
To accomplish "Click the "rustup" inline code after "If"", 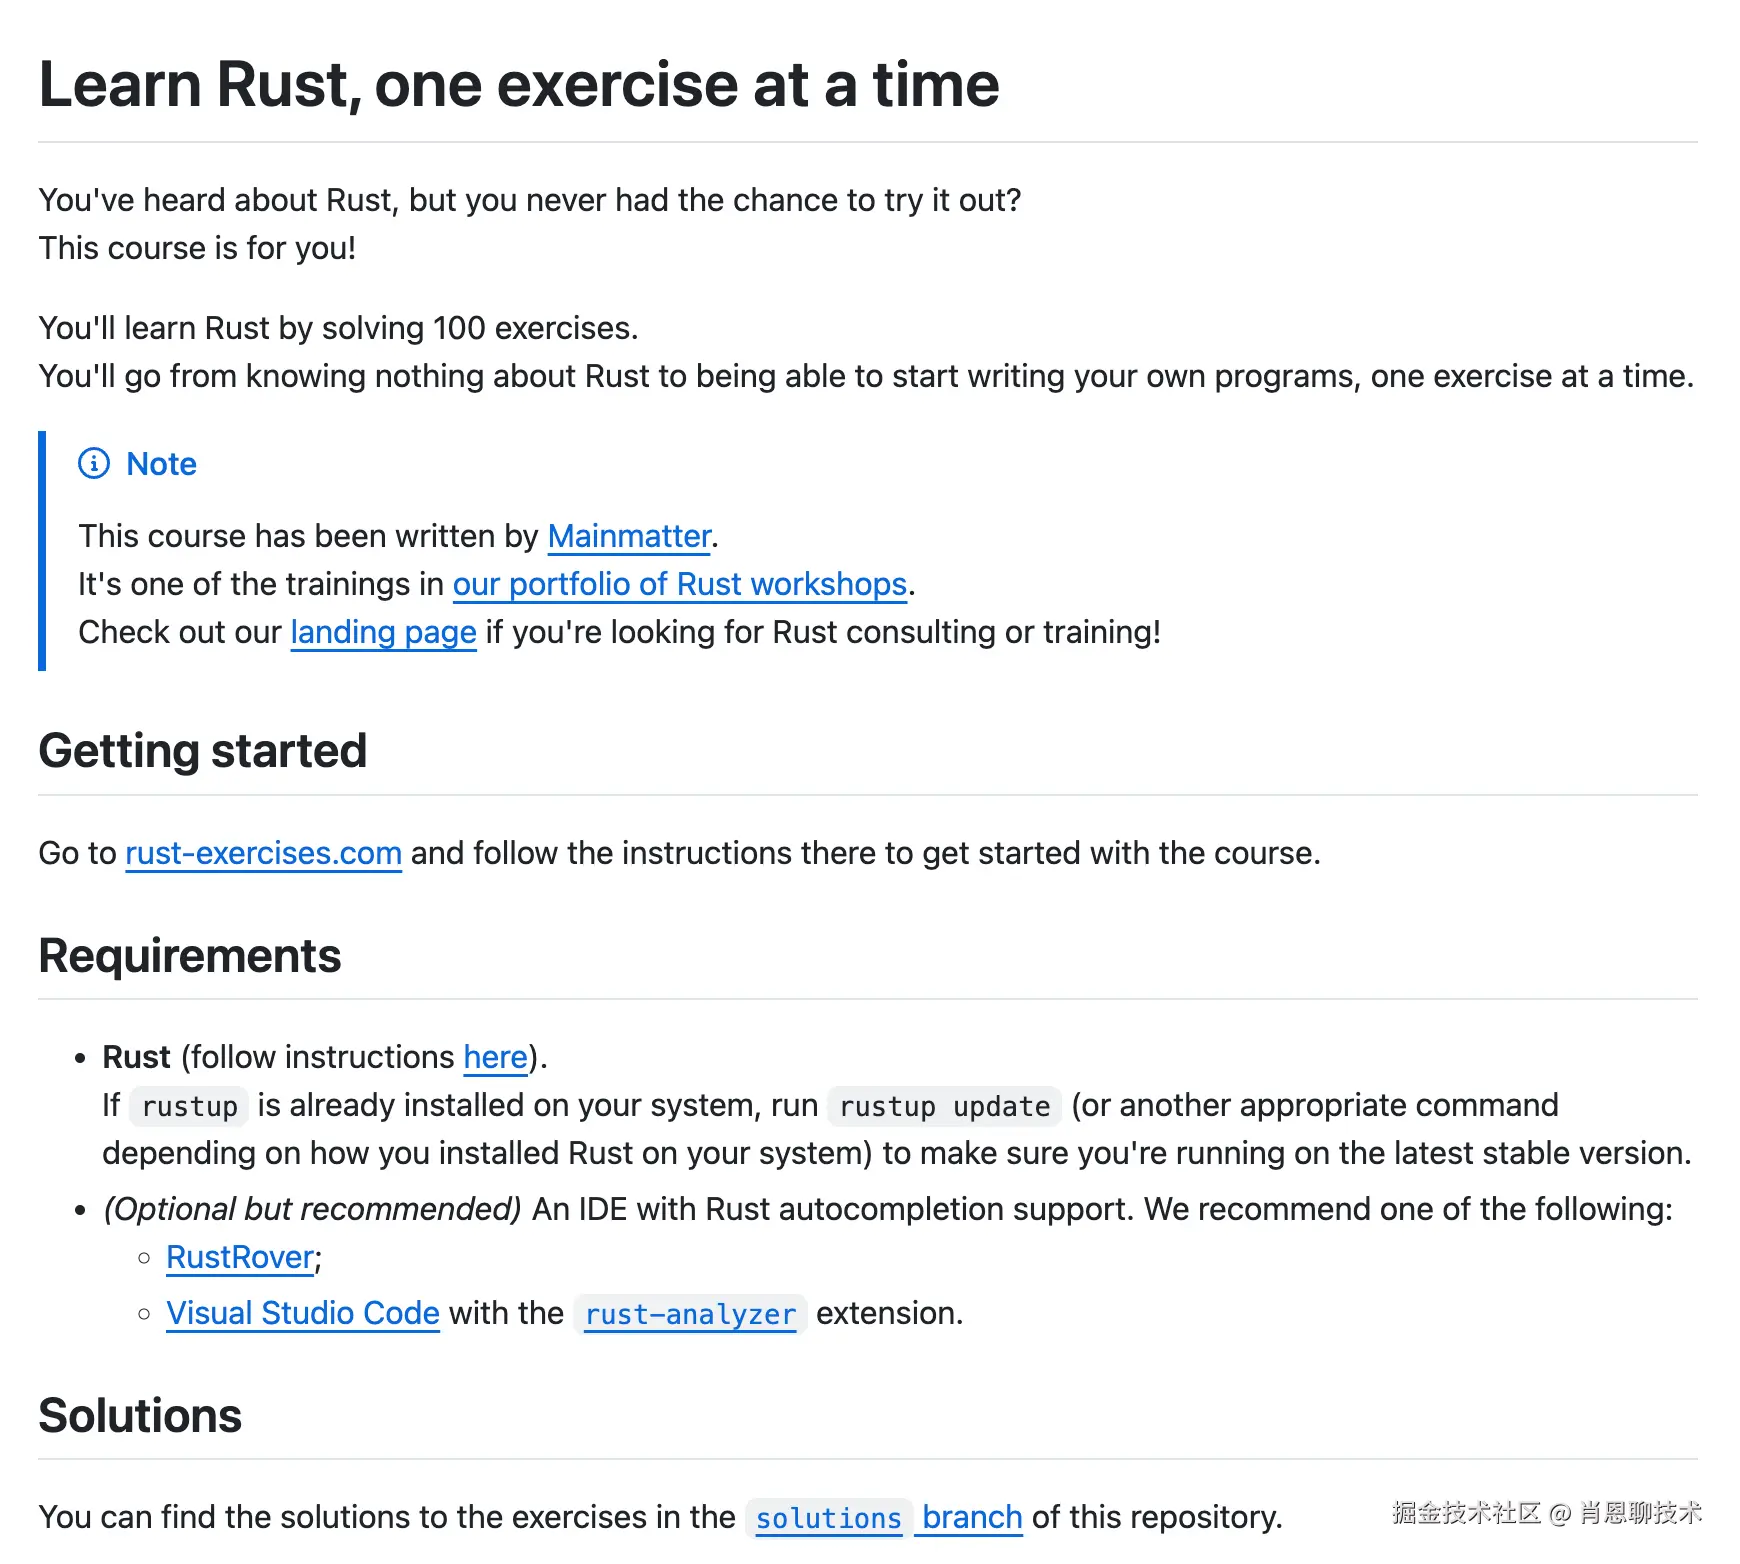I will [189, 1107].
